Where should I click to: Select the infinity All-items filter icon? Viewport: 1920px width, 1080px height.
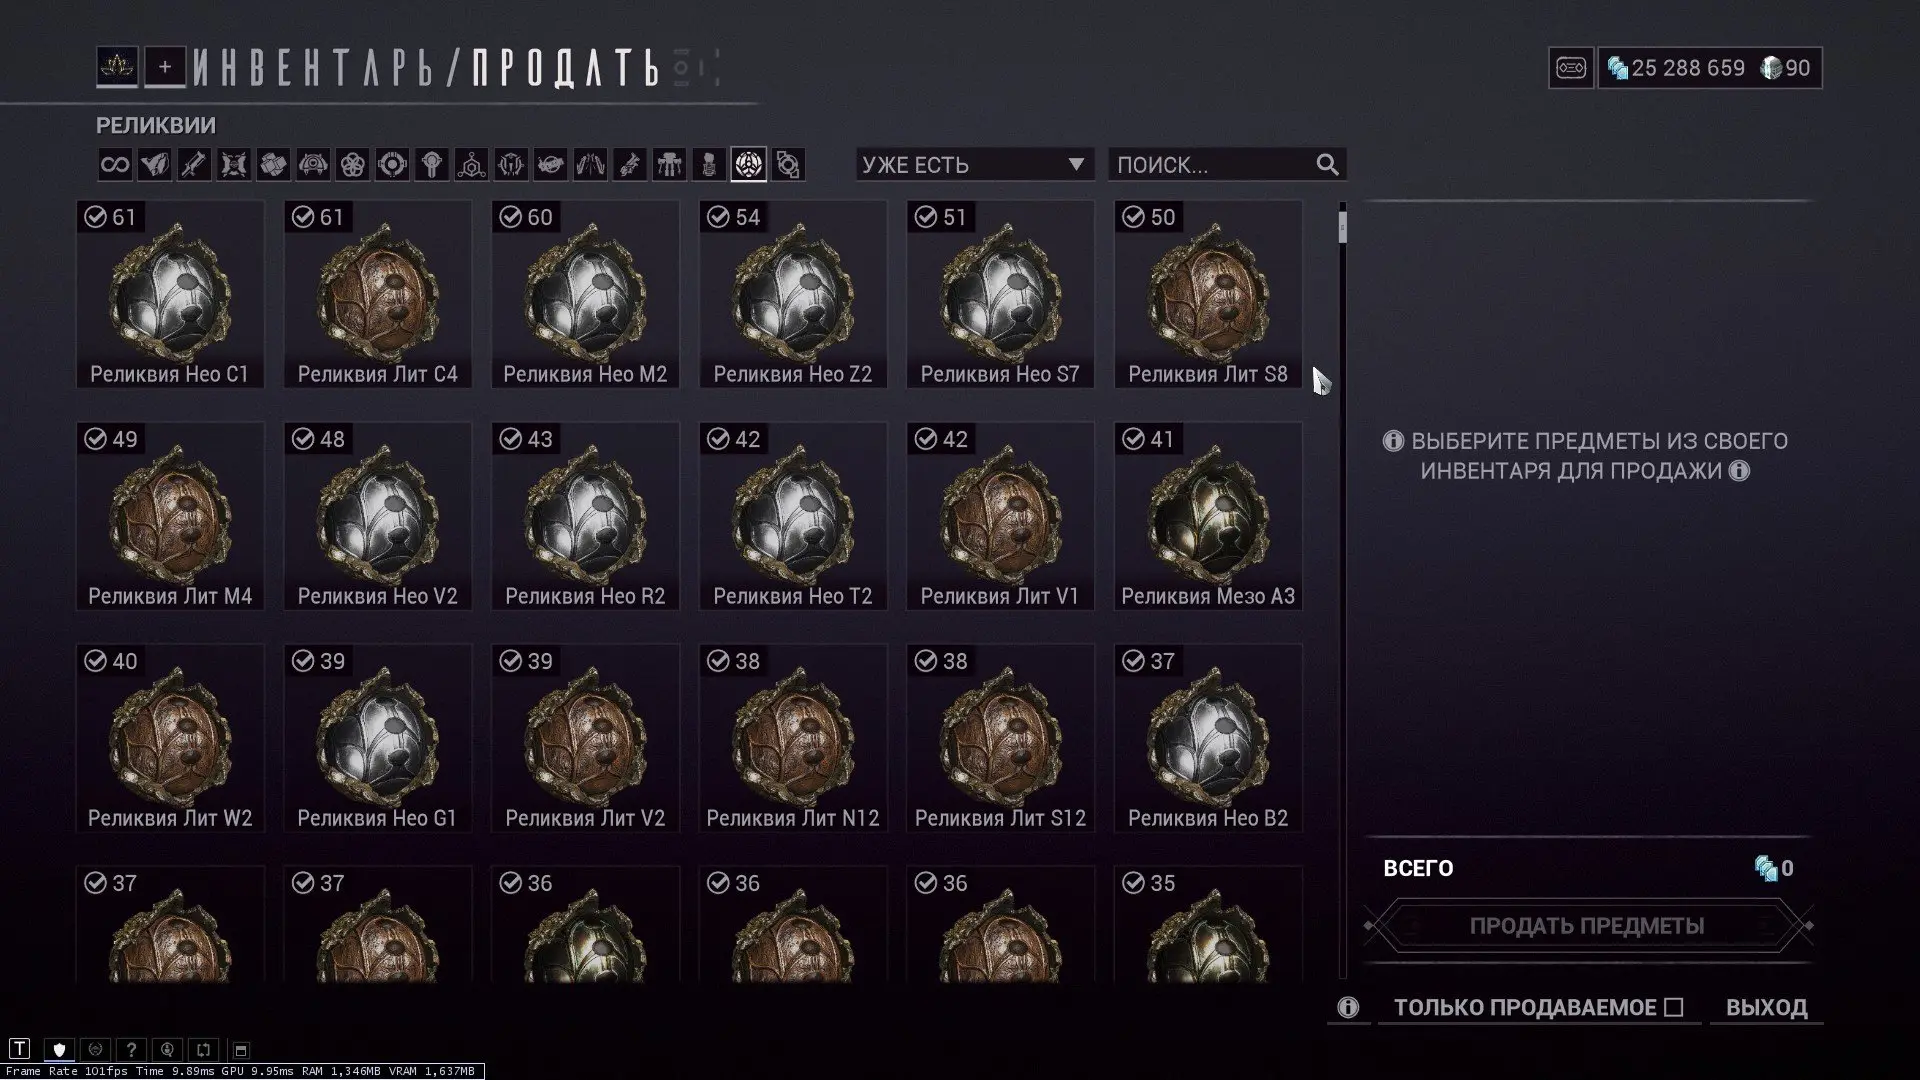pos(115,165)
